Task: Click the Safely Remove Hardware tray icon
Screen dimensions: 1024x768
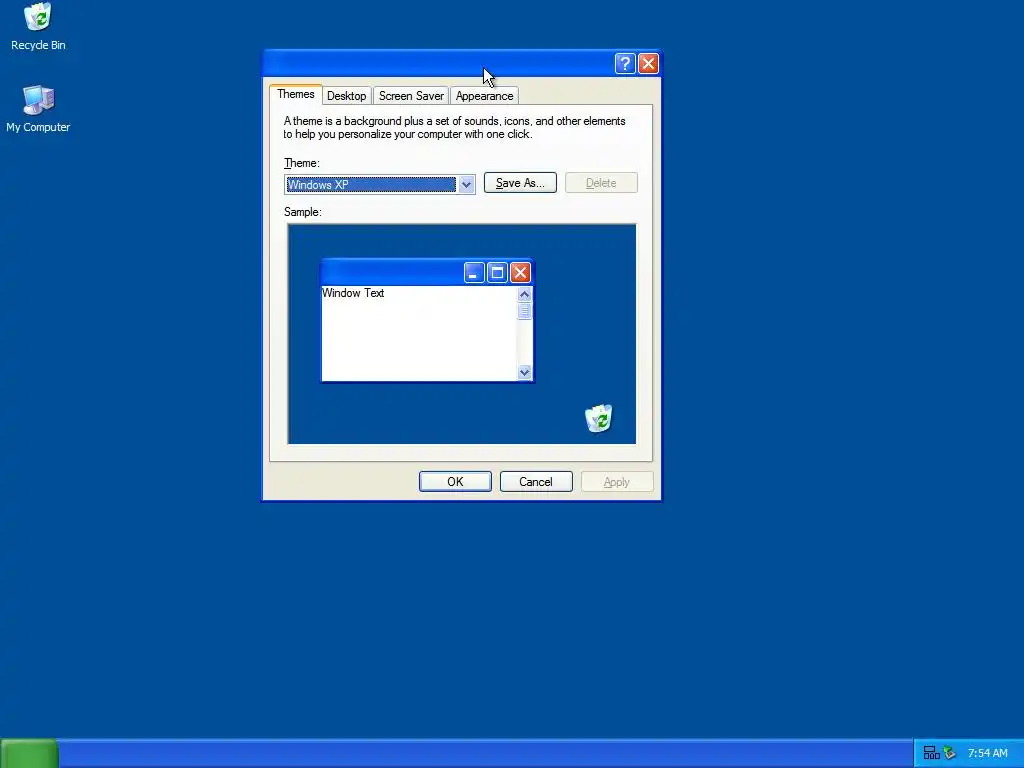Action: [950, 753]
